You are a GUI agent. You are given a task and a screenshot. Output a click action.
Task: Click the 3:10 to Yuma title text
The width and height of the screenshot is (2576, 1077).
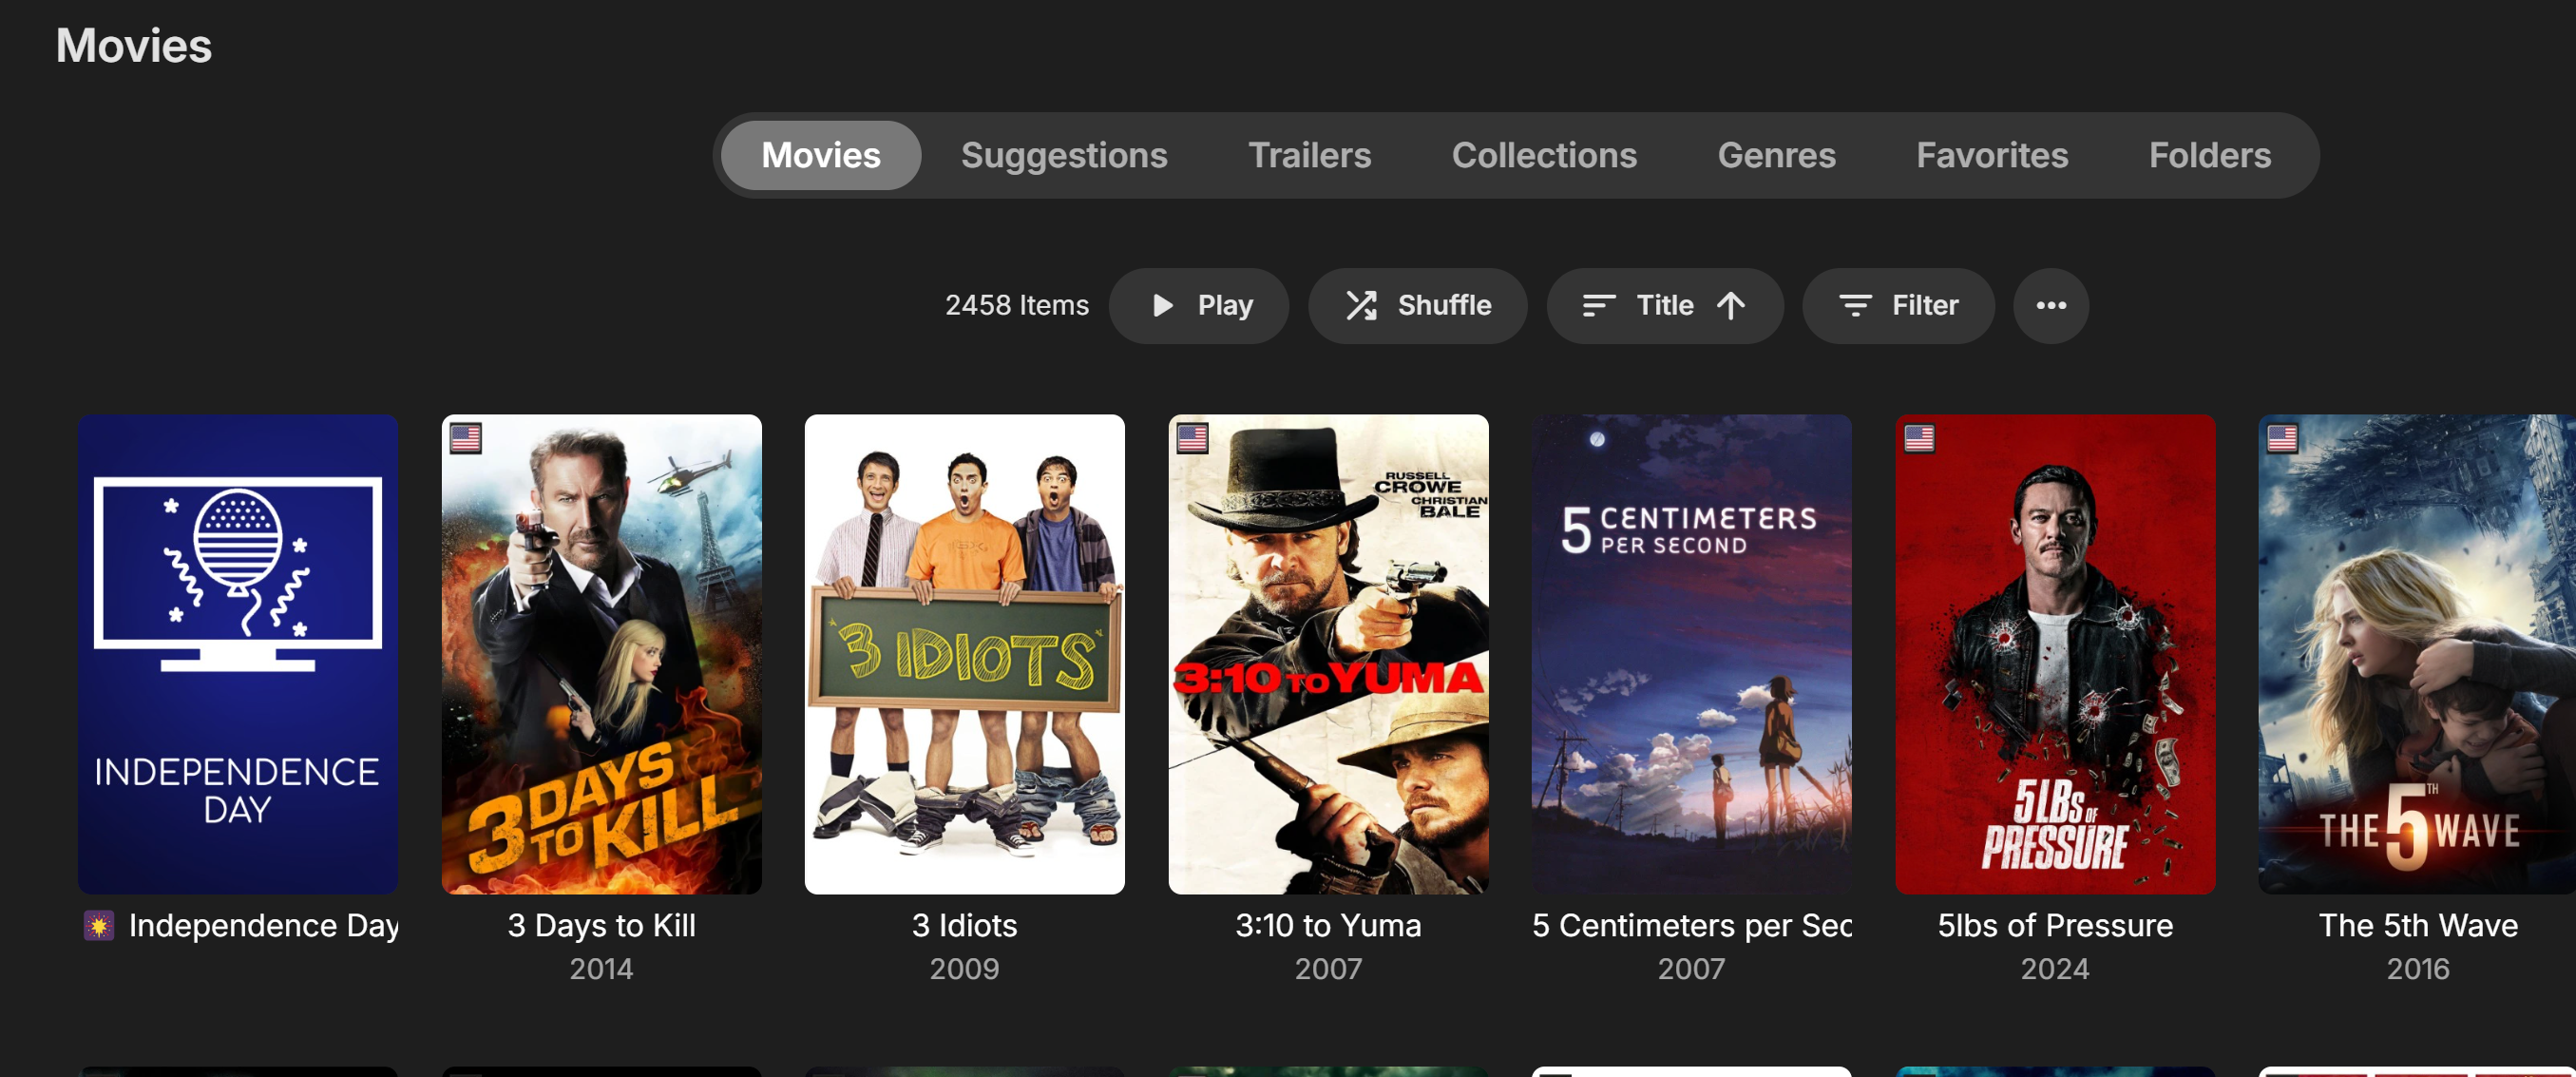(1329, 925)
